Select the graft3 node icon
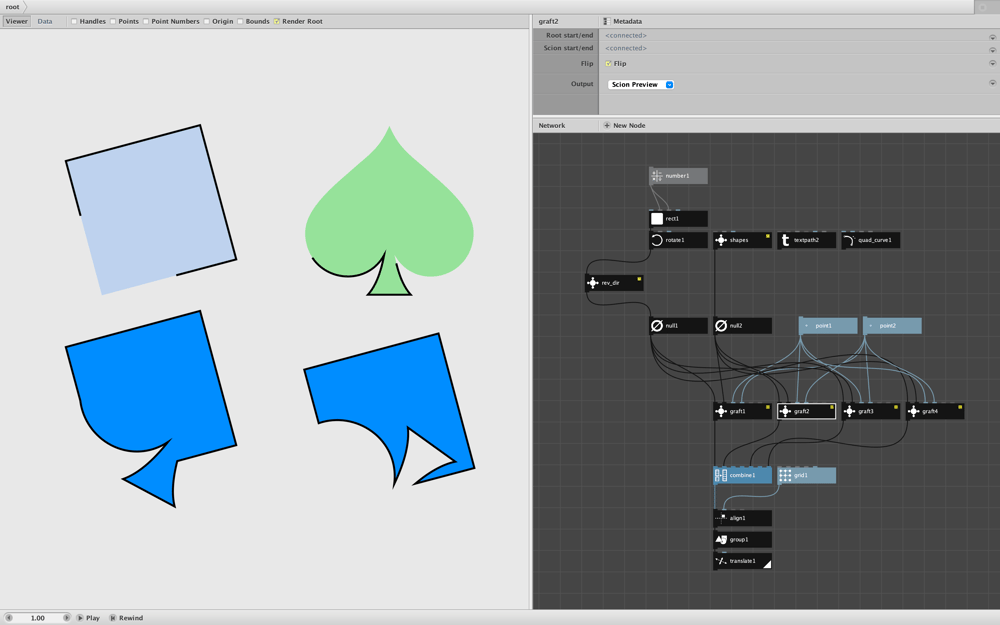 point(849,411)
